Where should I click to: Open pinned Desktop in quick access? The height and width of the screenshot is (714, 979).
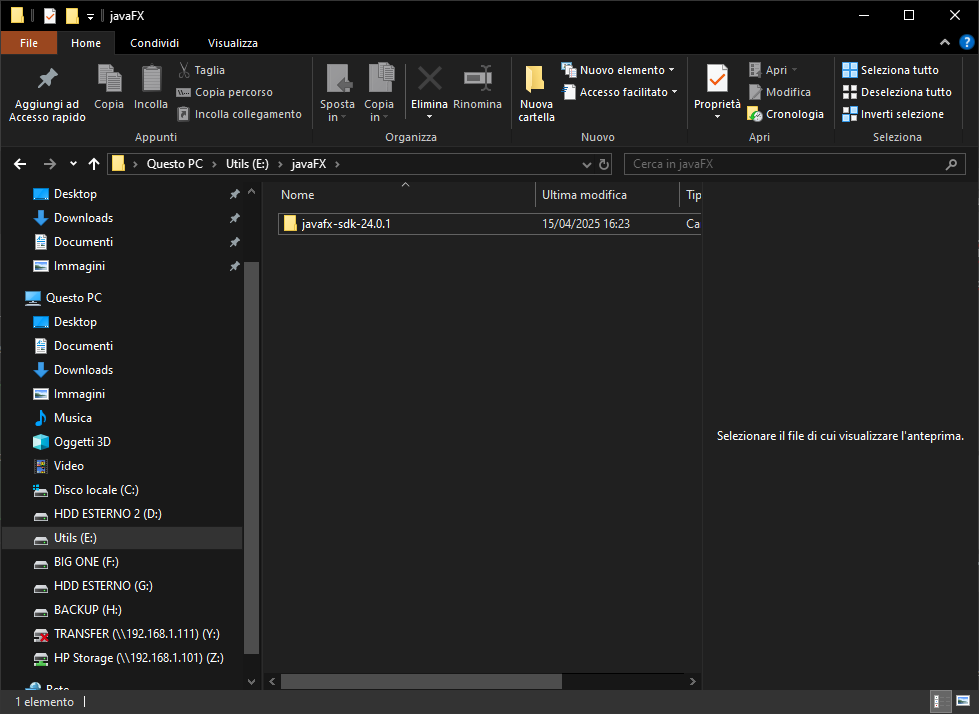click(x=75, y=194)
